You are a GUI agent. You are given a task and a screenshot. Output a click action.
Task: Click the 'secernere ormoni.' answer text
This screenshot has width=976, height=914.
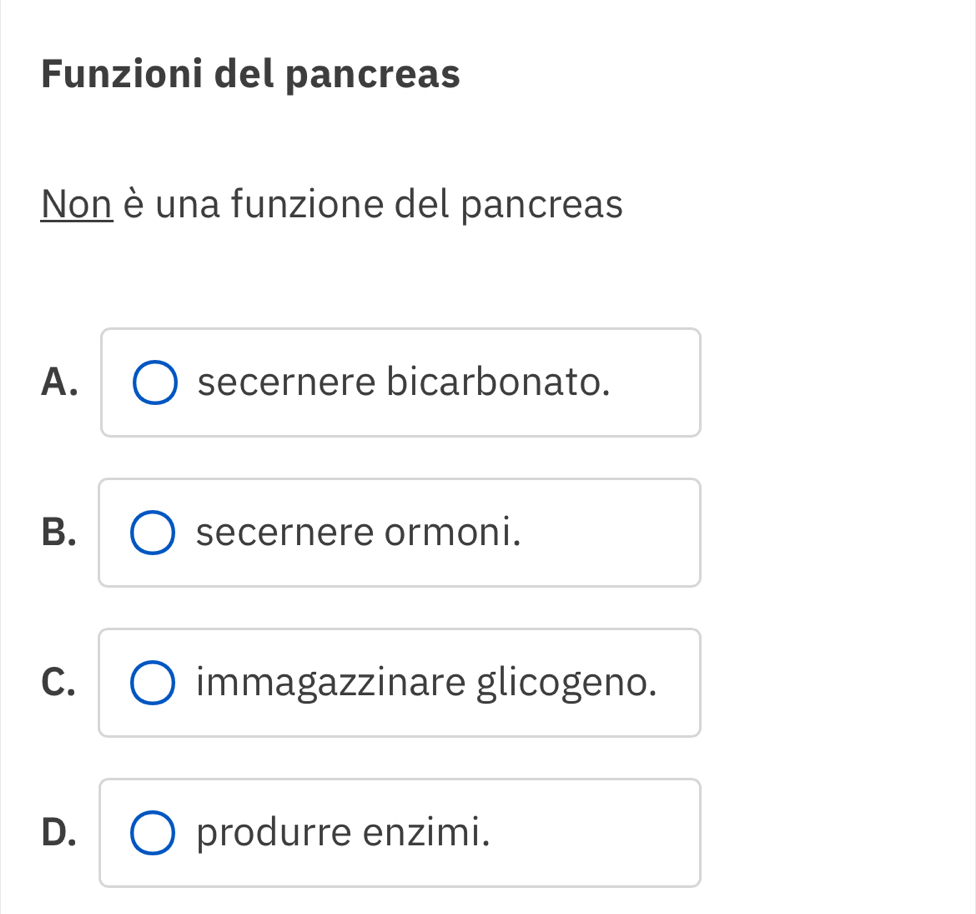coord(359,532)
